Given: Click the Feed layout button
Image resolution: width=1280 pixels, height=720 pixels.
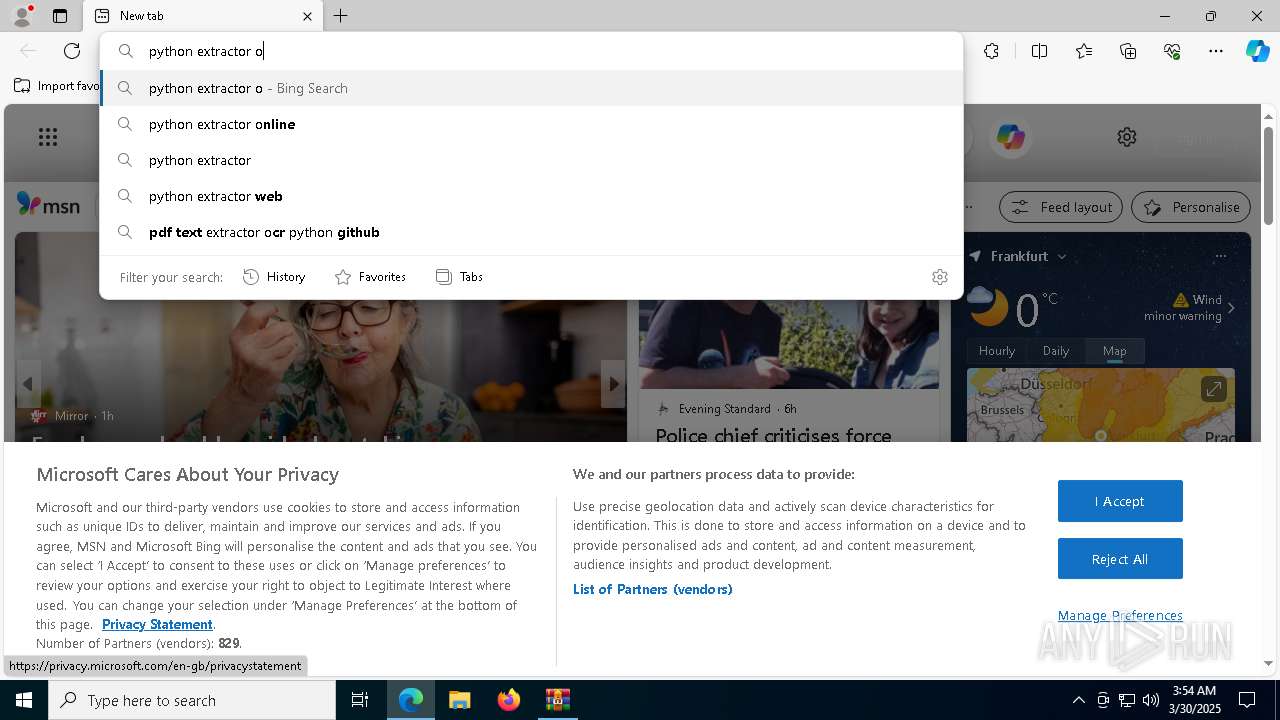Looking at the screenshot, I should coord(1061,207).
